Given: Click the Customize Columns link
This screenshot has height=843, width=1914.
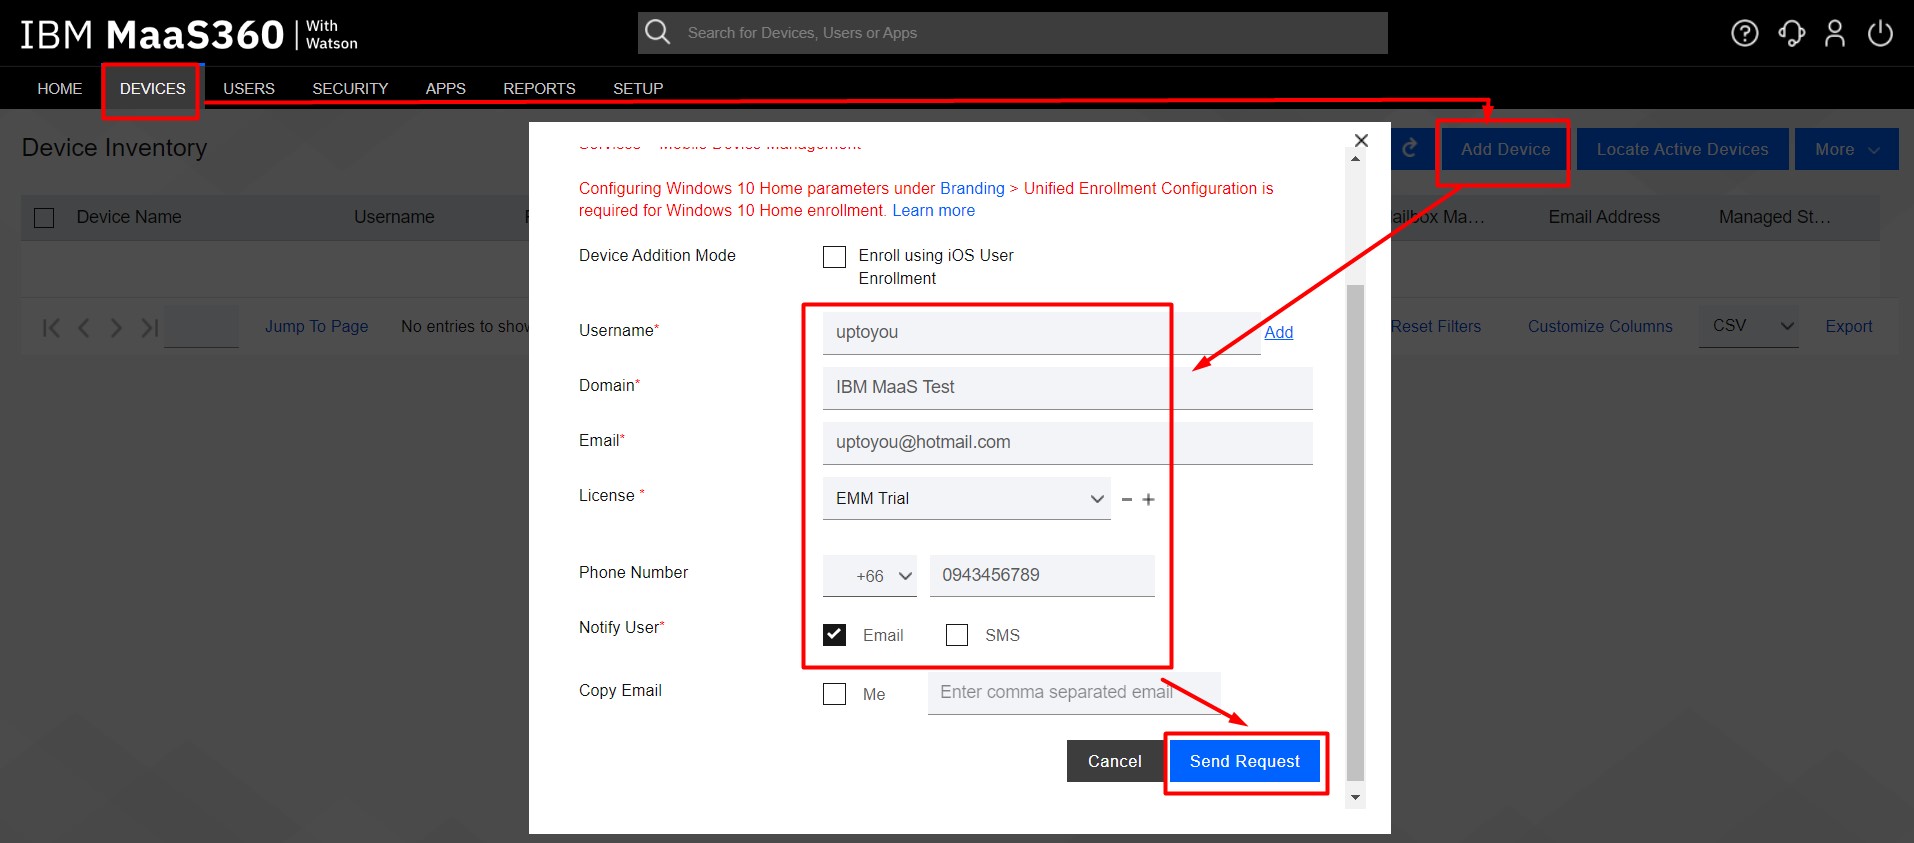Looking at the screenshot, I should pyautogui.click(x=1600, y=326).
